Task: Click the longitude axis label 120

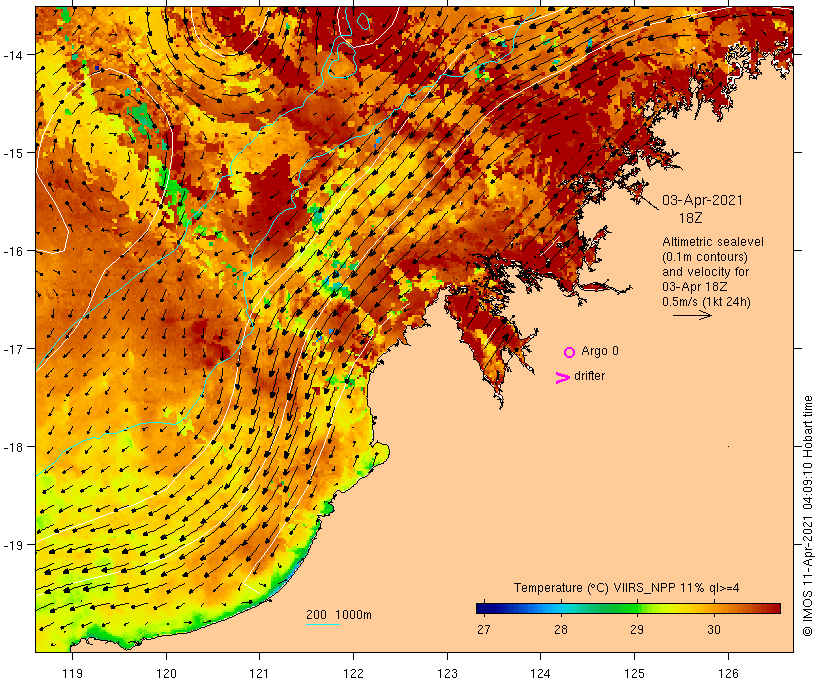Action: (x=166, y=673)
